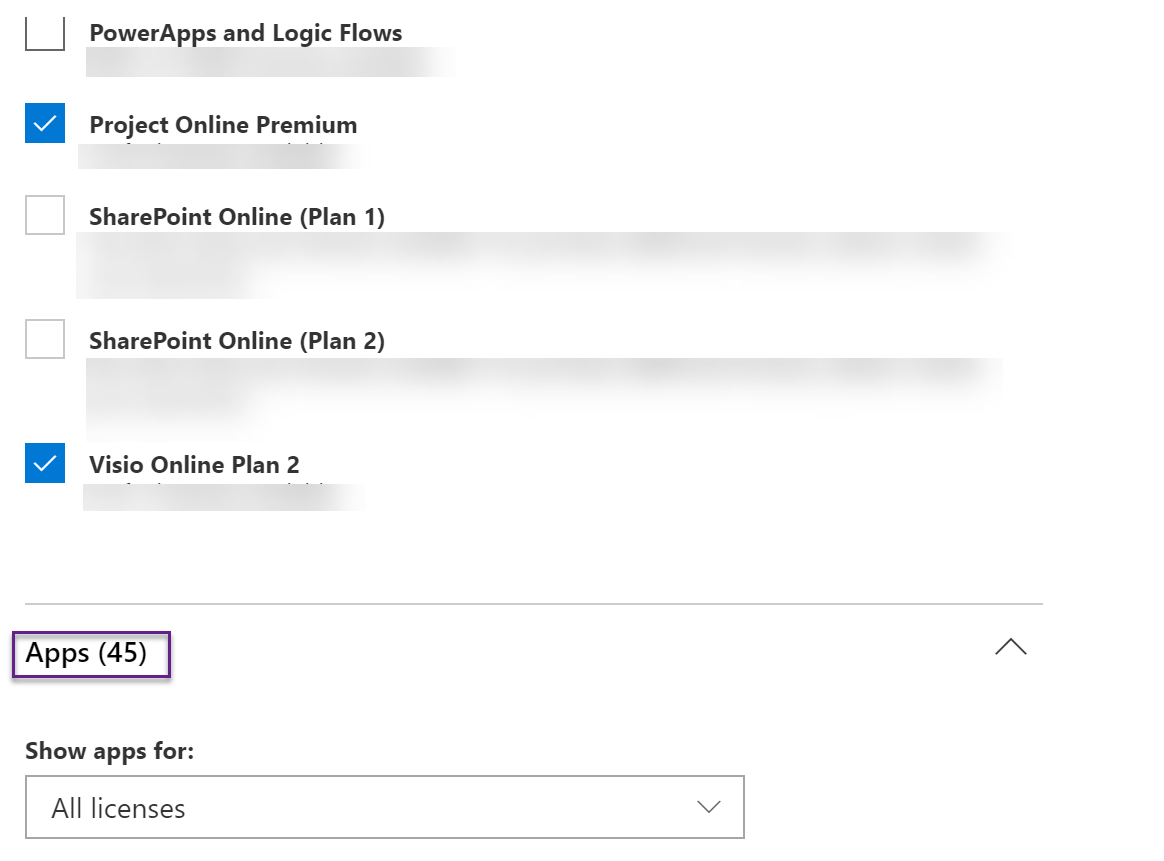
Task: Click the Visio Online Plan 2 label
Action: click(194, 465)
